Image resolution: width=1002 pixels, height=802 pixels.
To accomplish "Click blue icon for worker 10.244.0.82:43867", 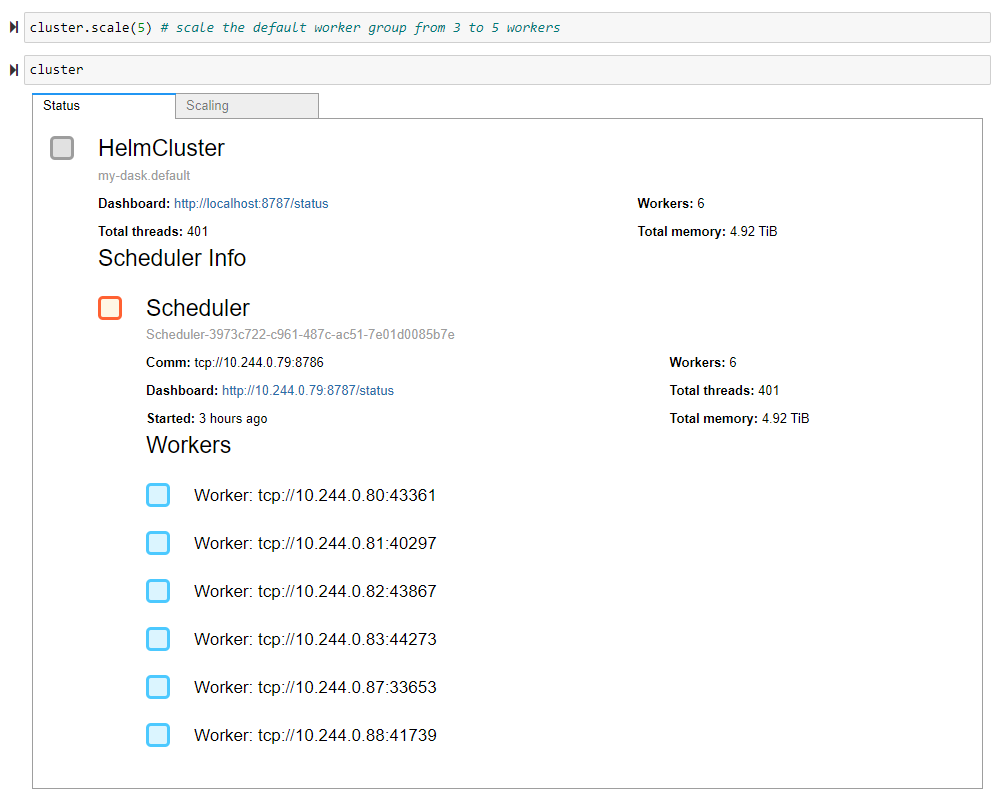I will tap(158, 591).
